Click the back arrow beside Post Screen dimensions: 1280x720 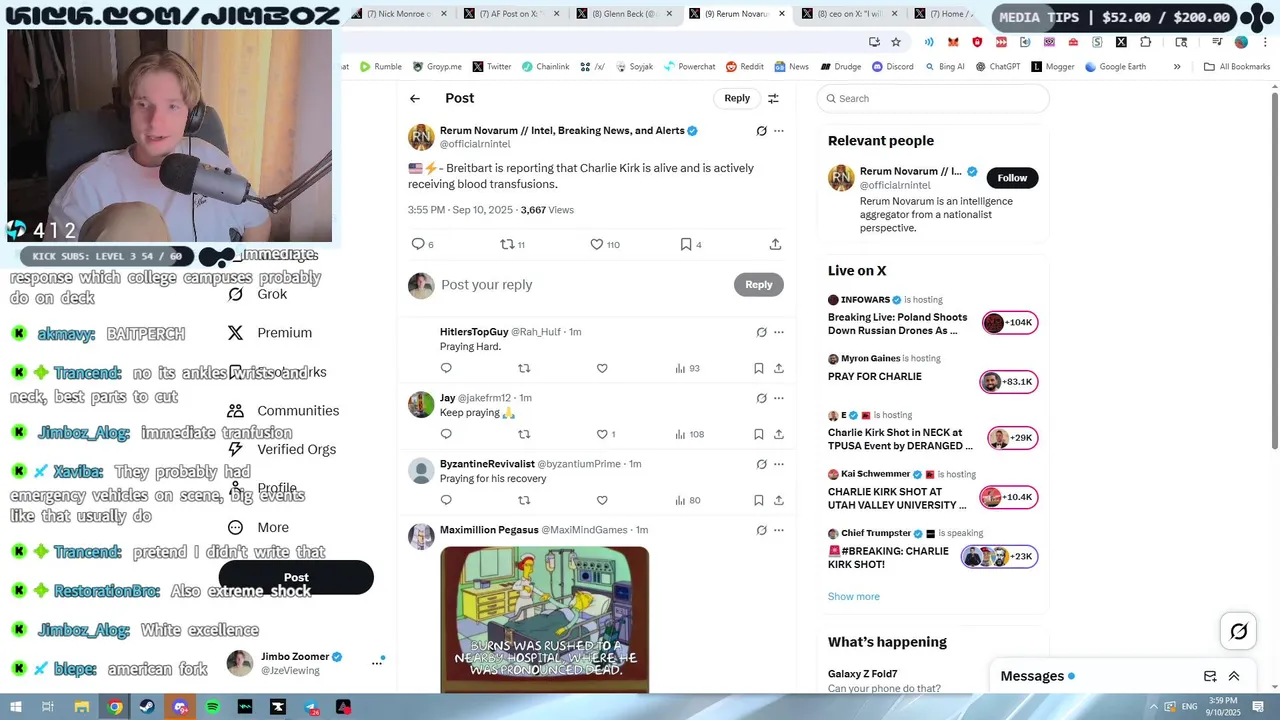pyautogui.click(x=415, y=98)
